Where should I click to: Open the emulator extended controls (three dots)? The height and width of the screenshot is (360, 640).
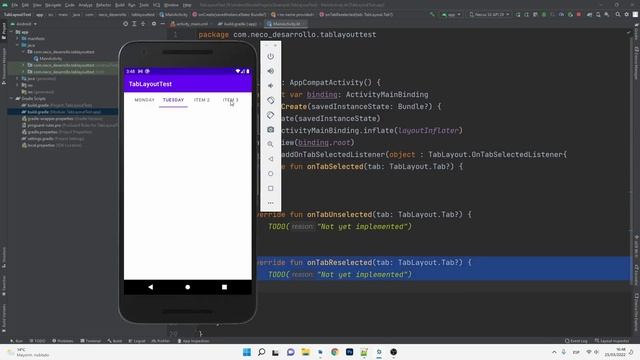[x=270, y=203]
